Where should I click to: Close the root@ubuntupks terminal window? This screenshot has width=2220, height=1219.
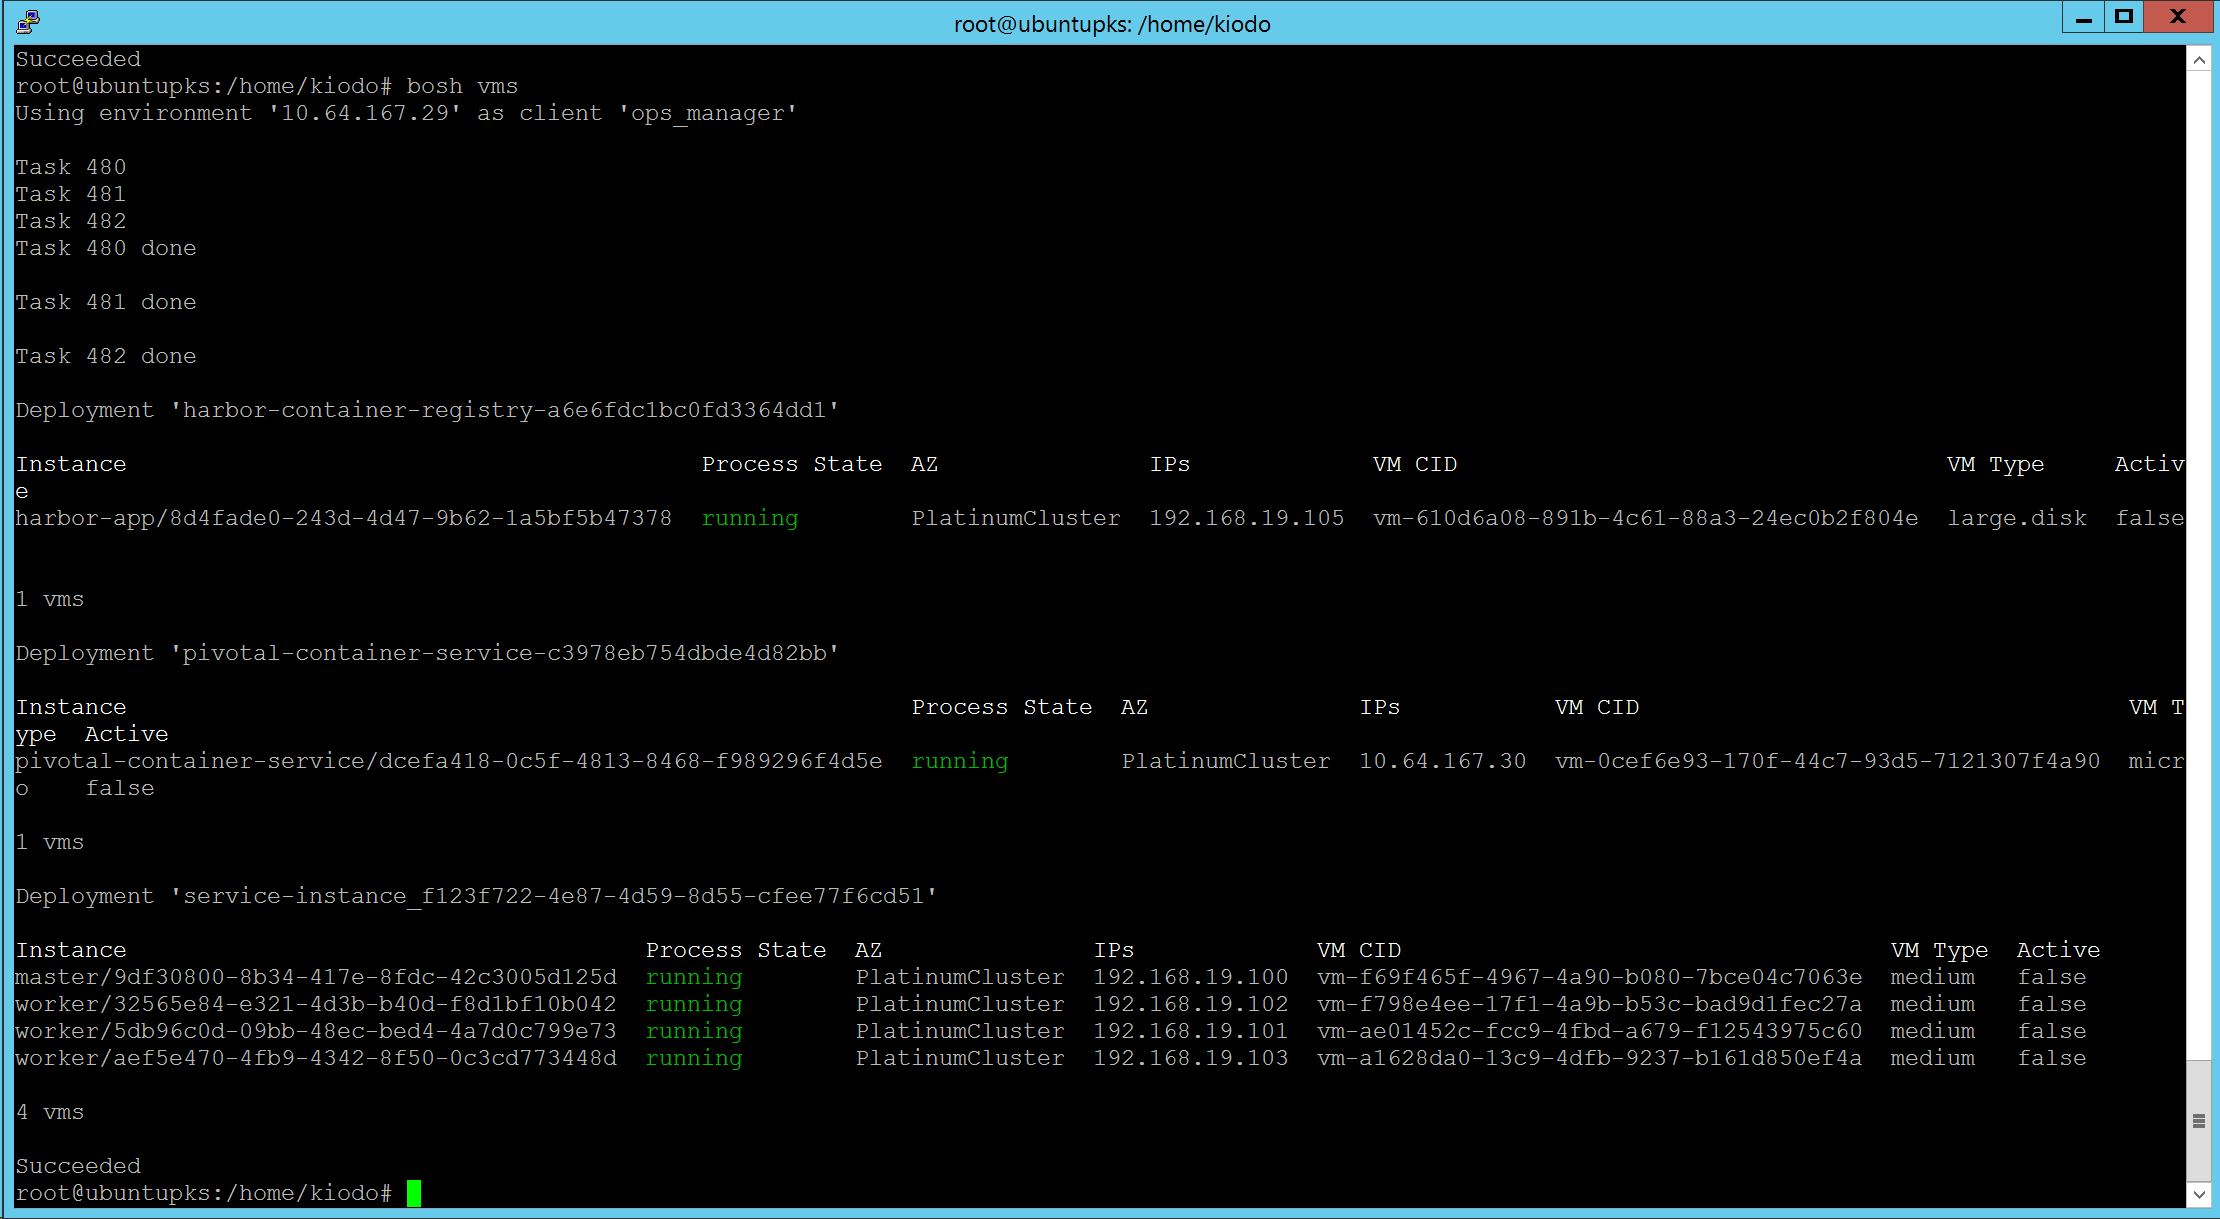[2178, 17]
